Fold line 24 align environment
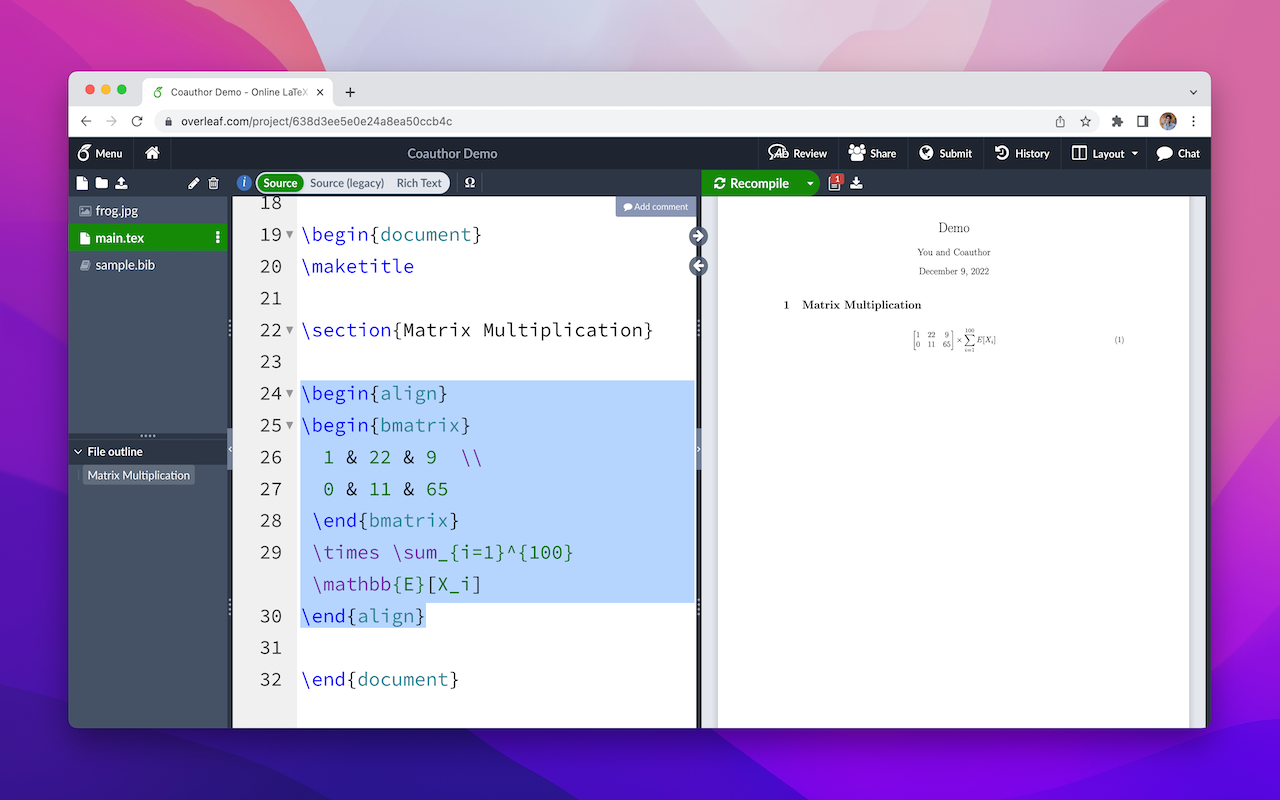The width and height of the screenshot is (1280, 800). pyautogui.click(x=290, y=394)
